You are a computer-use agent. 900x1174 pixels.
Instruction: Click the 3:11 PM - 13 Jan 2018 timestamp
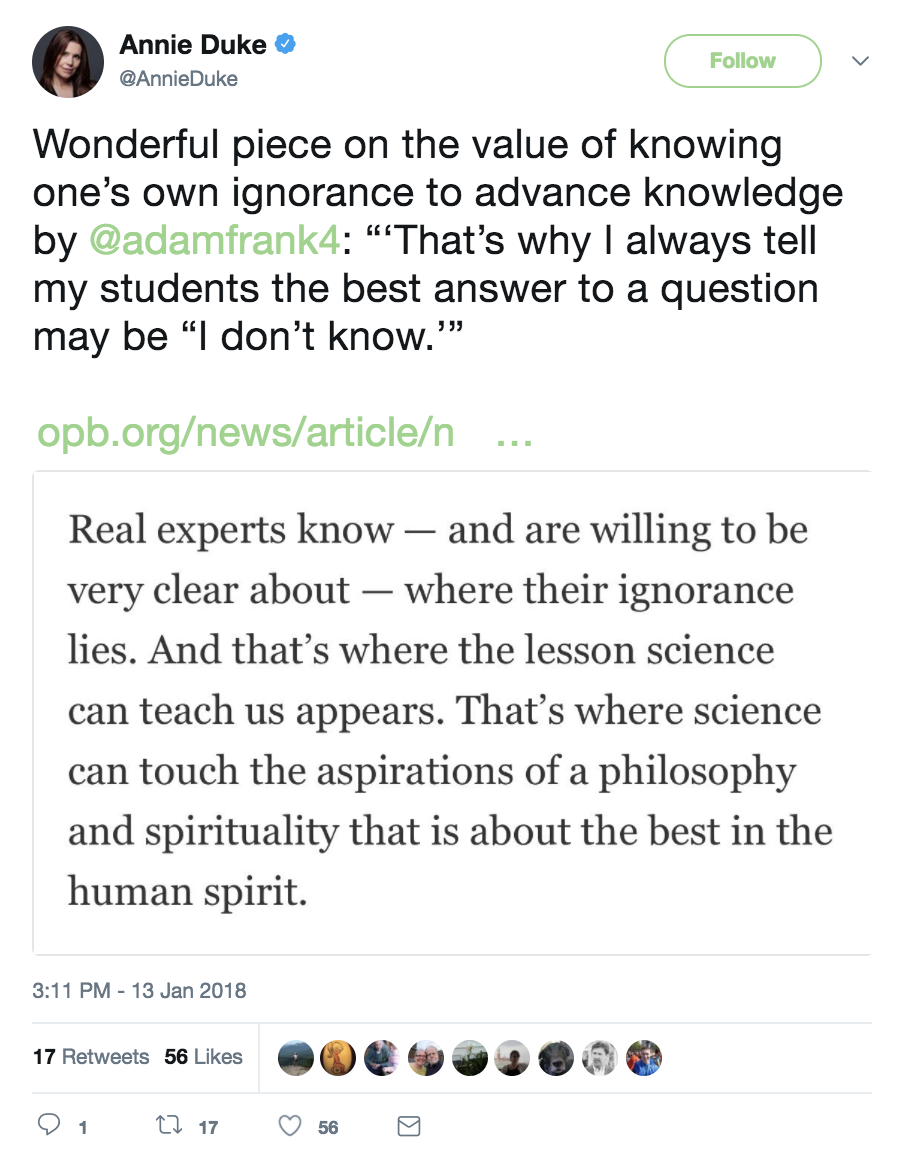(139, 991)
